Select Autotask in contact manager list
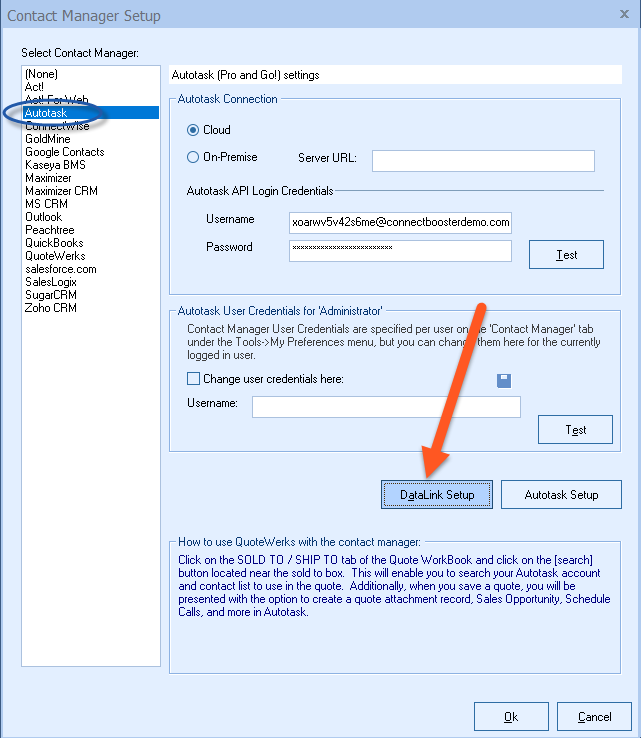This screenshot has width=641, height=738. pyautogui.click(x=91, y=113)
